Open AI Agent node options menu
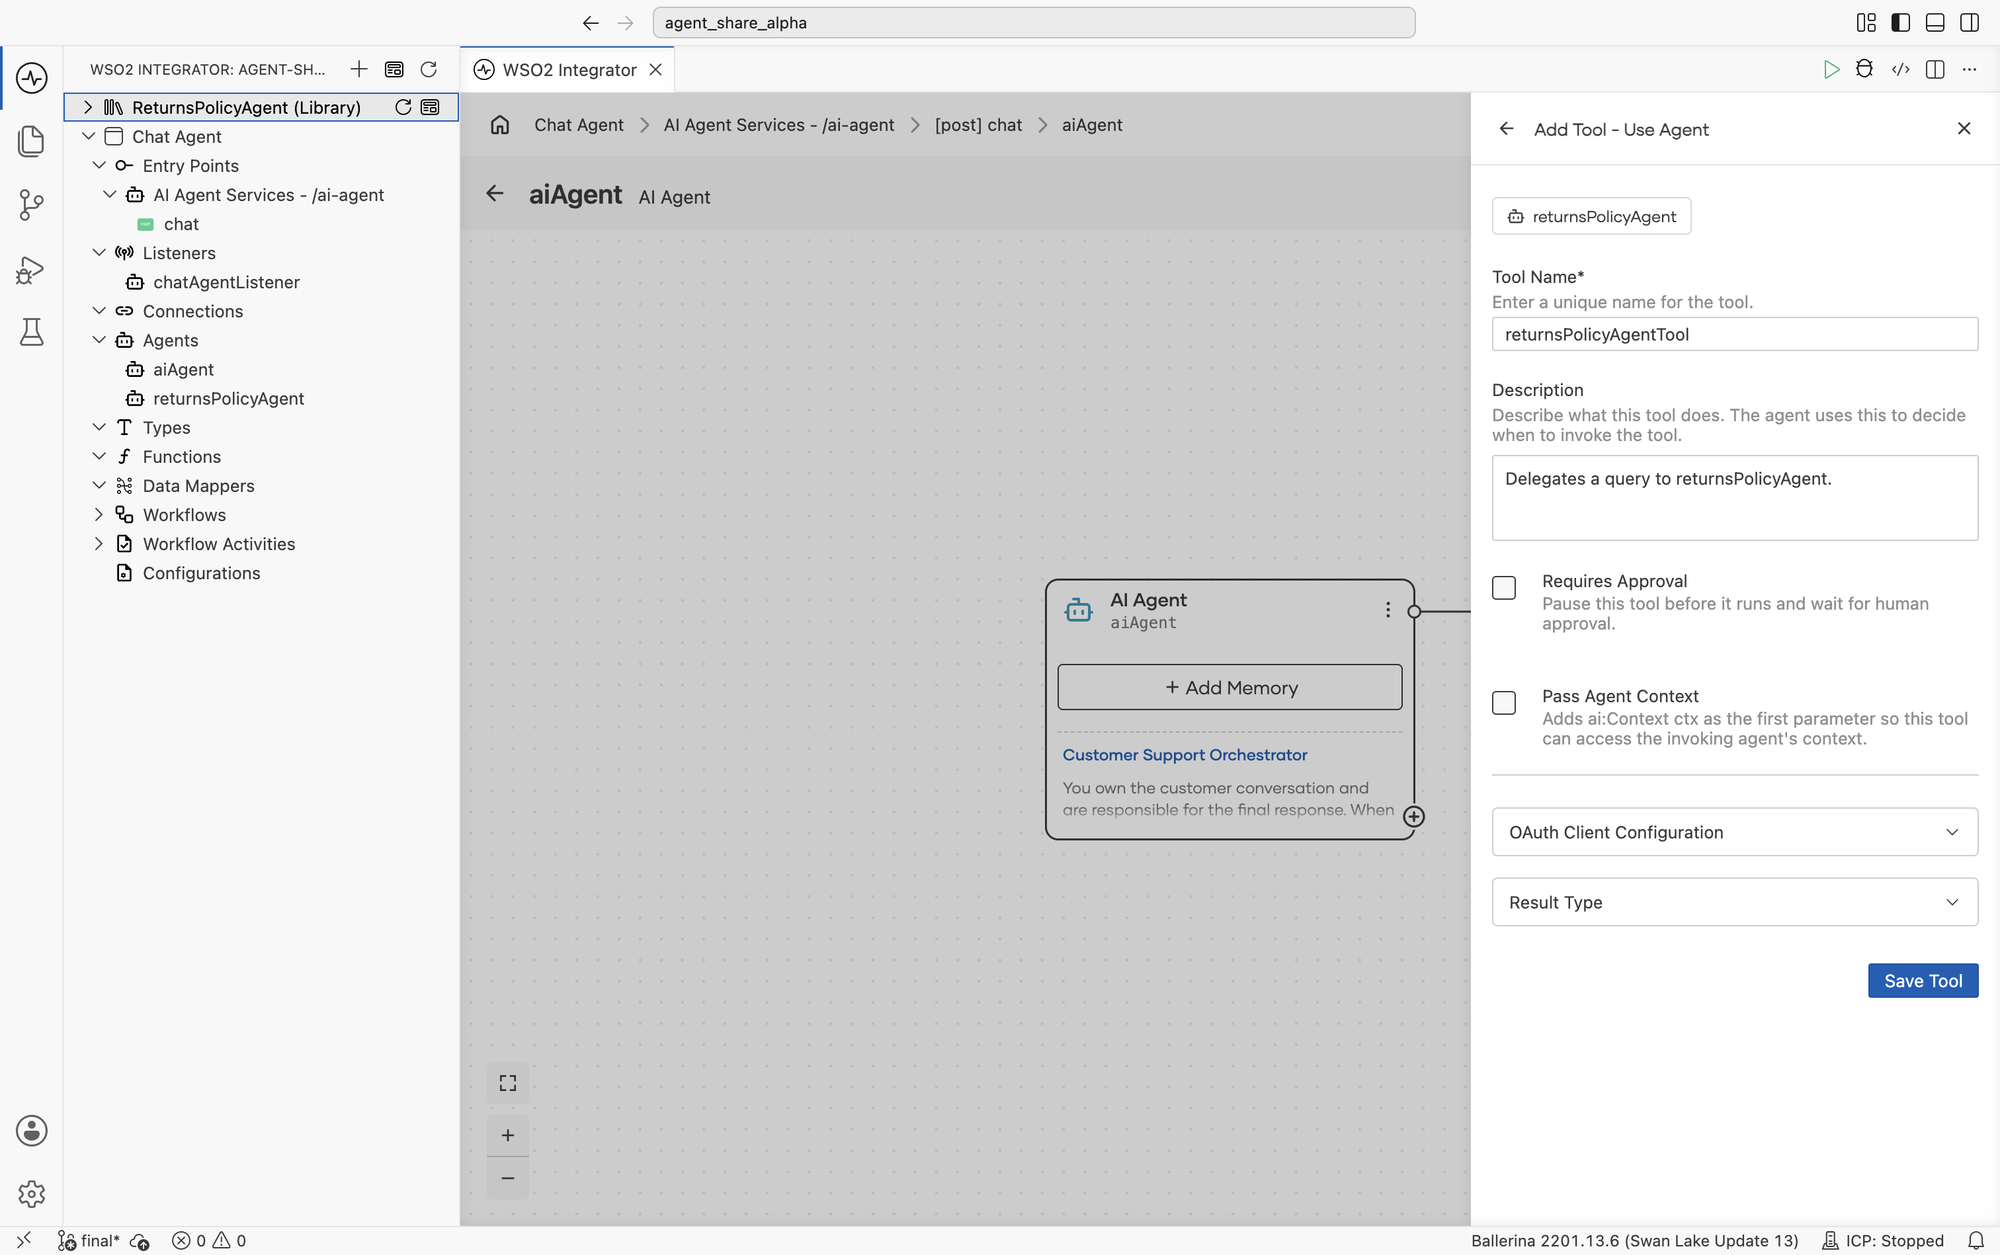2000x1255 pixels. tap(1388, 610)
